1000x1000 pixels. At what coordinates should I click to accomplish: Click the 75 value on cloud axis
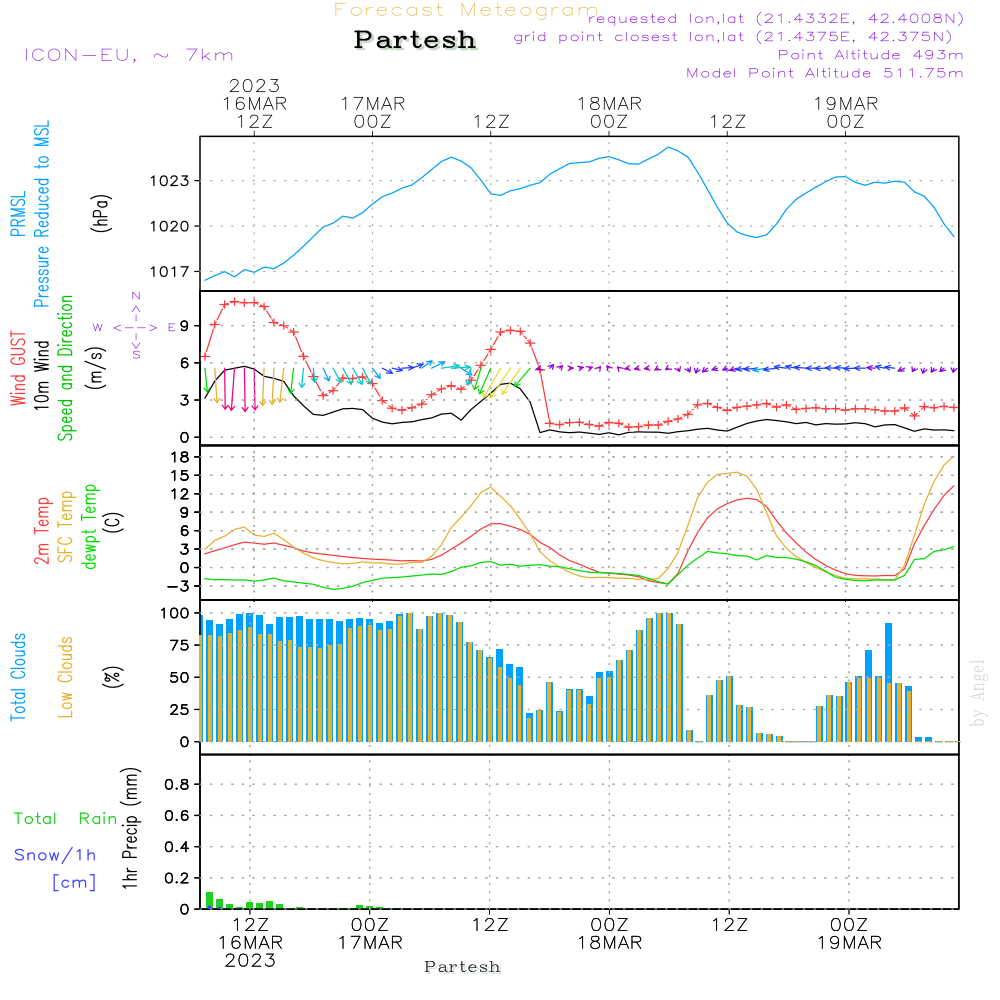coord(179,645)
